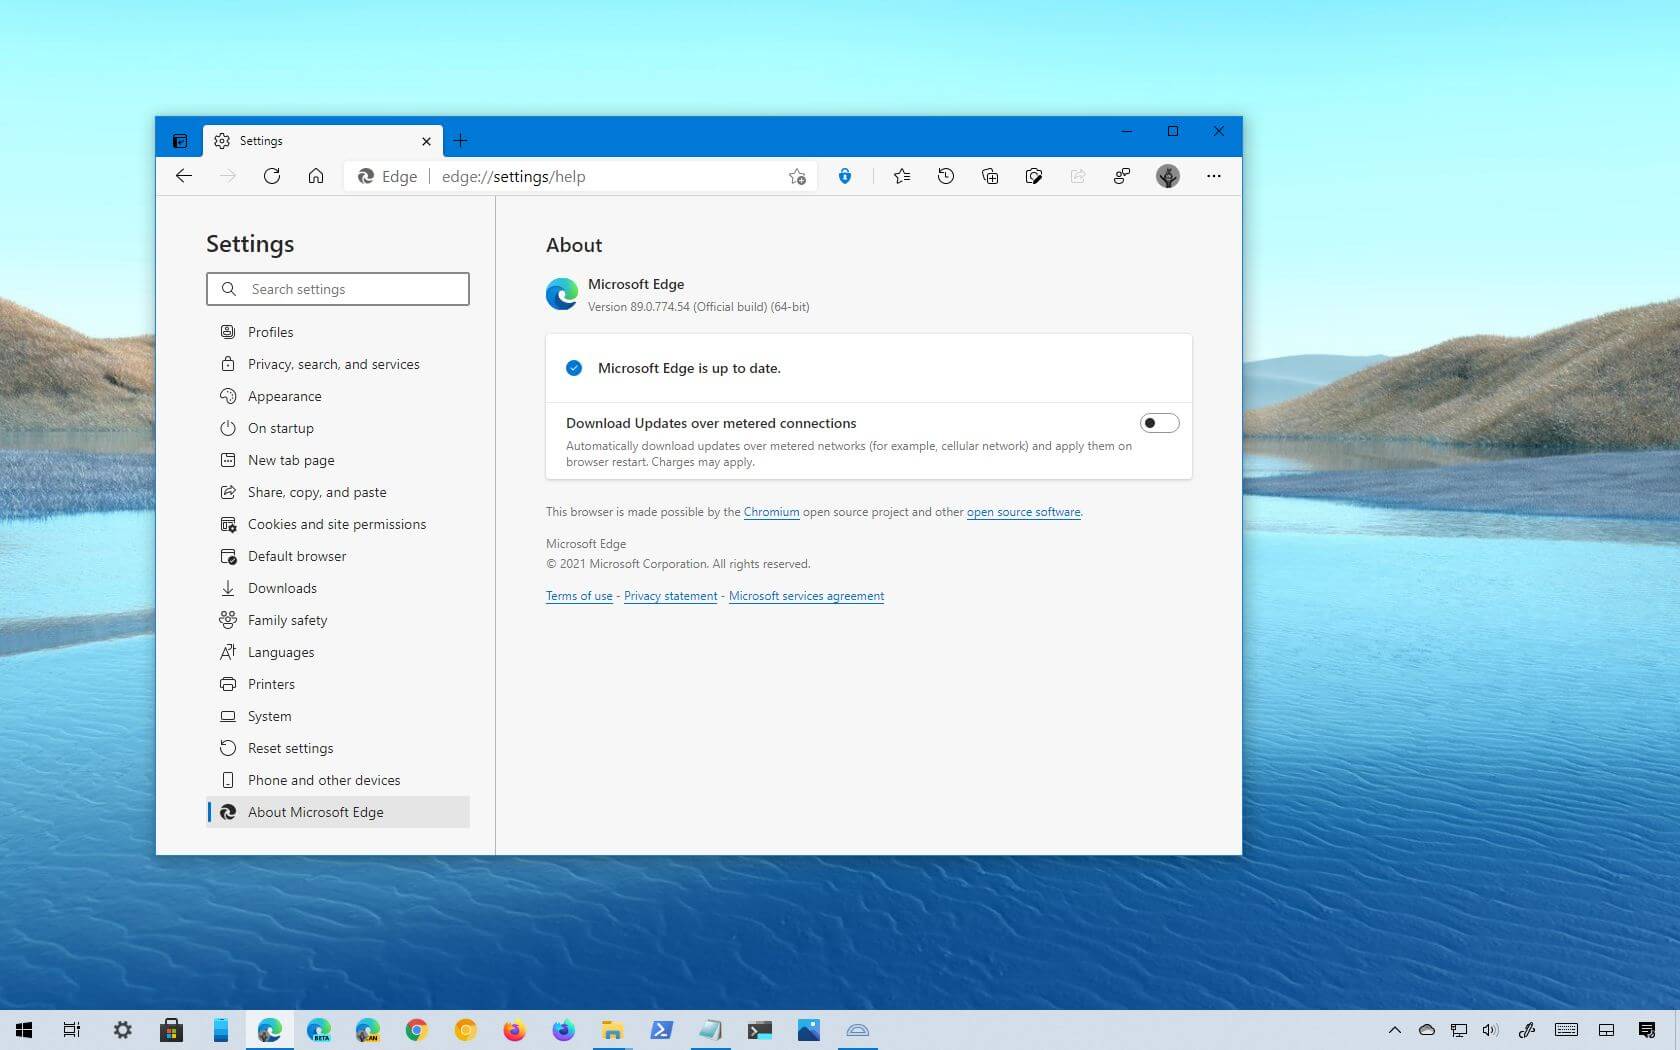Image resolution: width=1680 pixels, height=1050 pixels.
Task: Open the vertical tabs icon in title bar
Action: (x=180, y=141)
